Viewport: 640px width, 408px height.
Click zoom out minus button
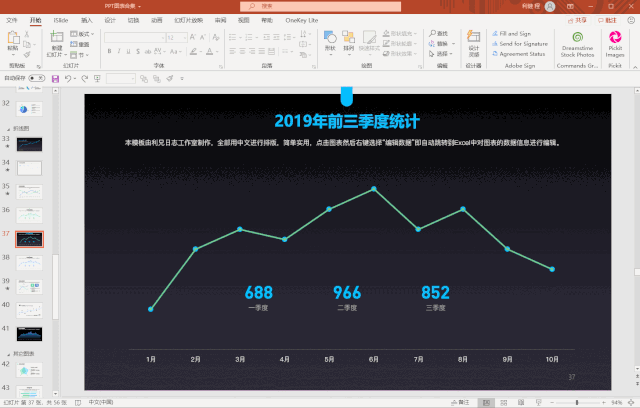coord(552,403)
